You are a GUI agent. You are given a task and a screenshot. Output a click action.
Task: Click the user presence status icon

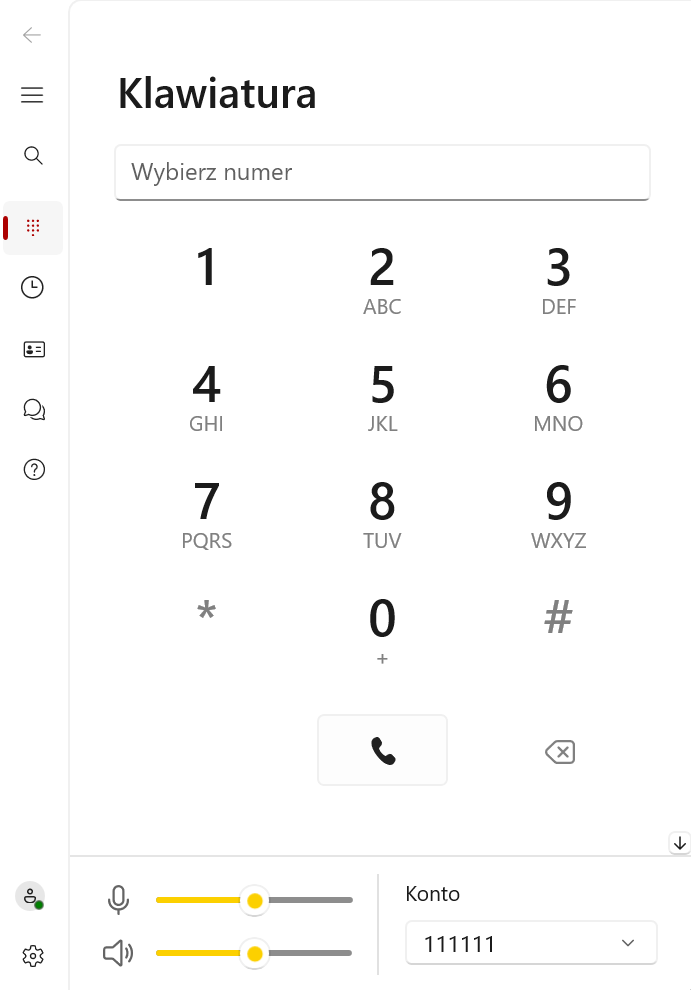(x=30, y=896)
